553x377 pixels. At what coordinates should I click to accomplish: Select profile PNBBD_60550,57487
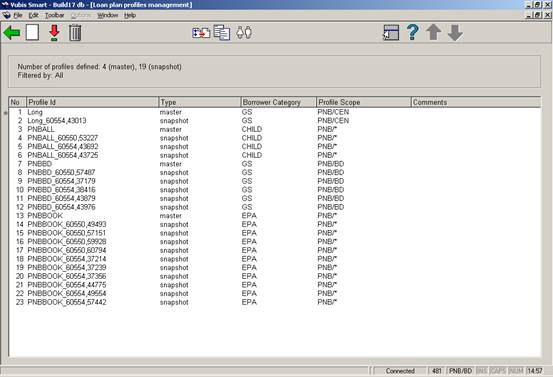tap(275, 172)
